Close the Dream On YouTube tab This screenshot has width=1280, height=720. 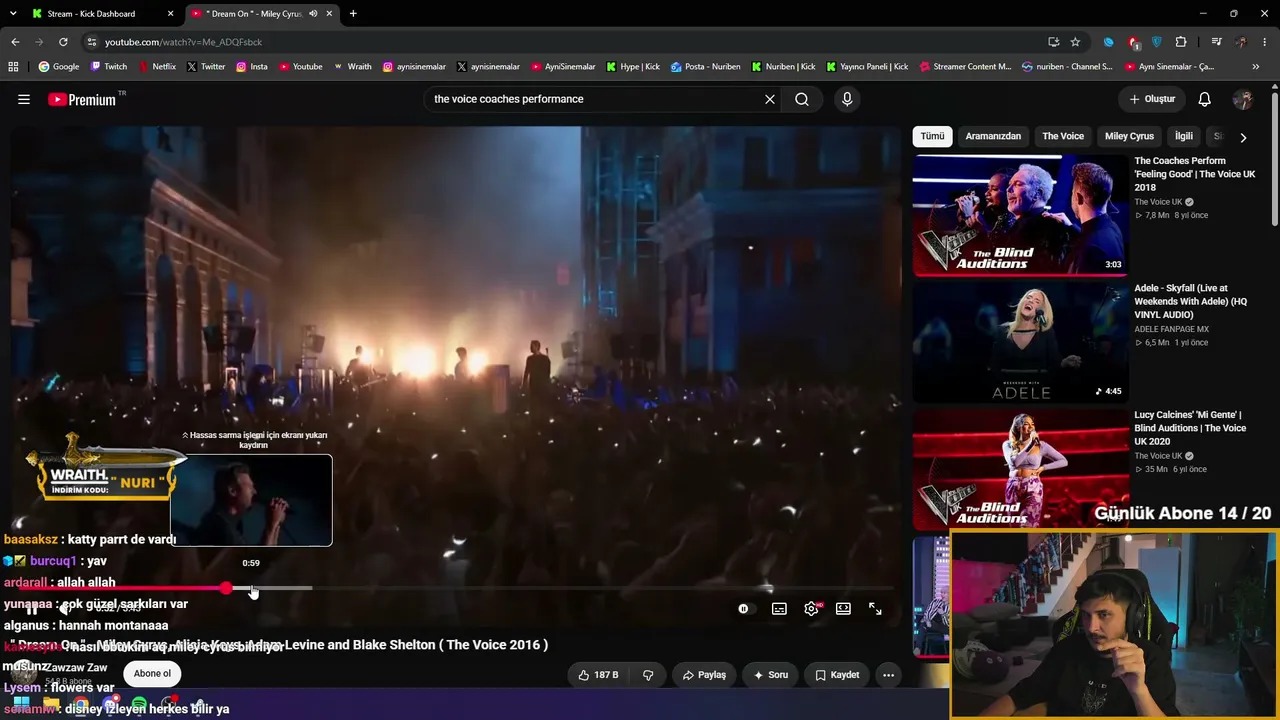click(329, 14)
